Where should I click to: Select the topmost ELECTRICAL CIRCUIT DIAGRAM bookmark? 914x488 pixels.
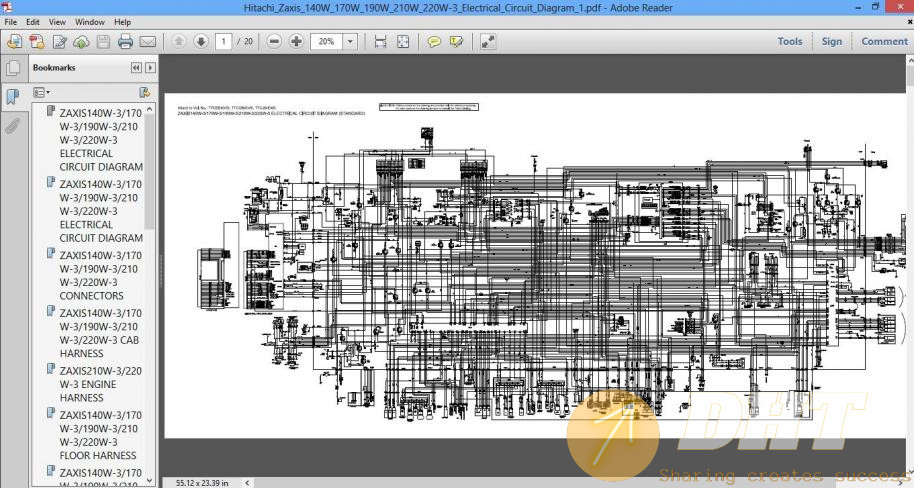coord(101,140)
